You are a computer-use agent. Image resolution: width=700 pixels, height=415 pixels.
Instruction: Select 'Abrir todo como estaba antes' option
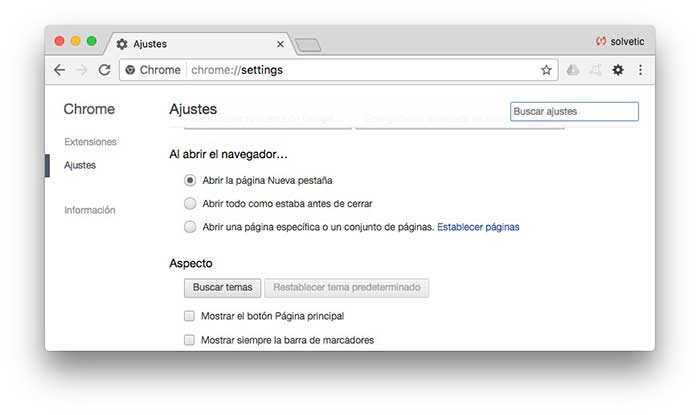[x=190, y=203]
